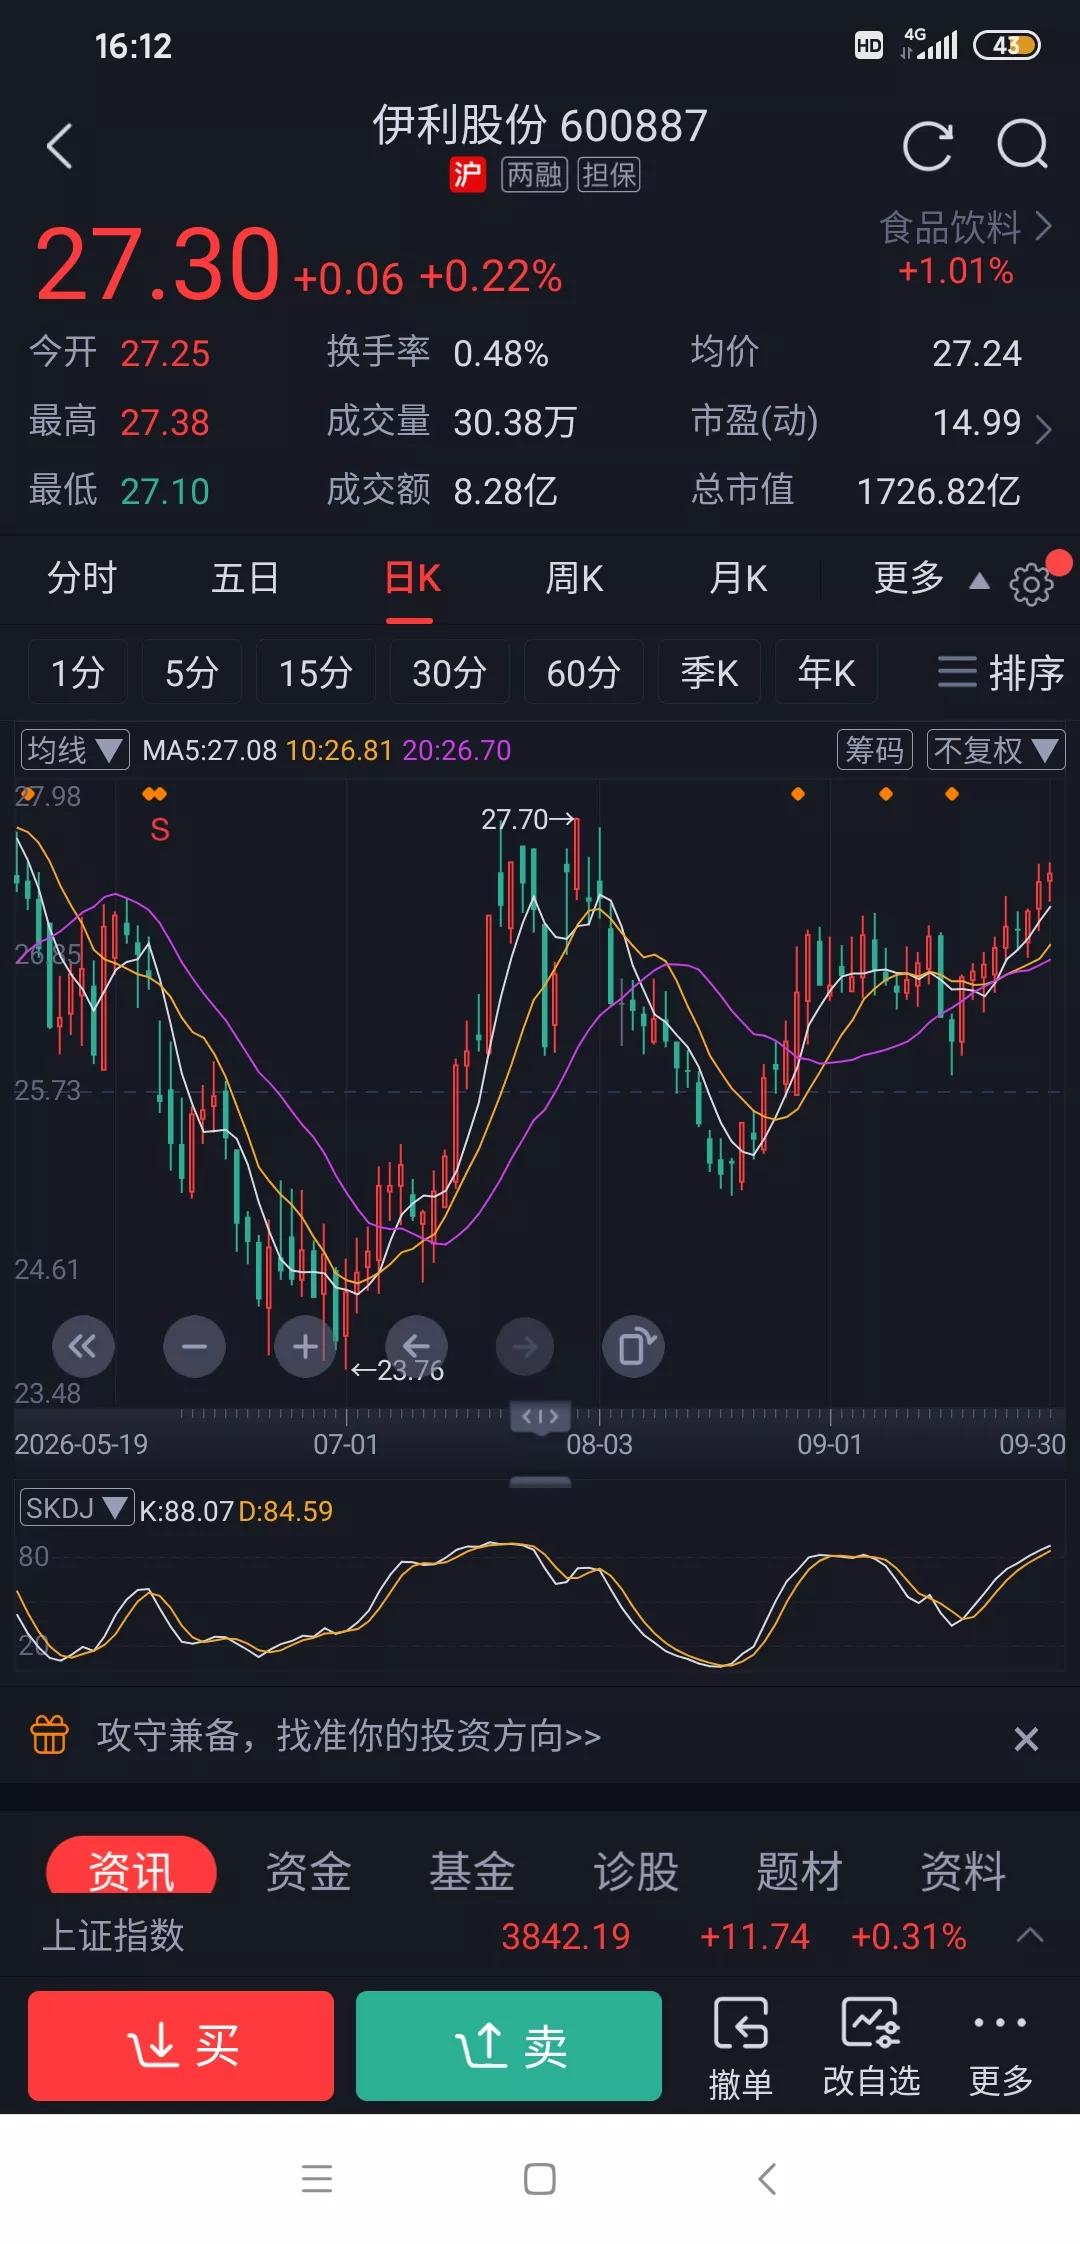Tap the 两融 margin tag
1080x2244 pixels.
[534, 175]
